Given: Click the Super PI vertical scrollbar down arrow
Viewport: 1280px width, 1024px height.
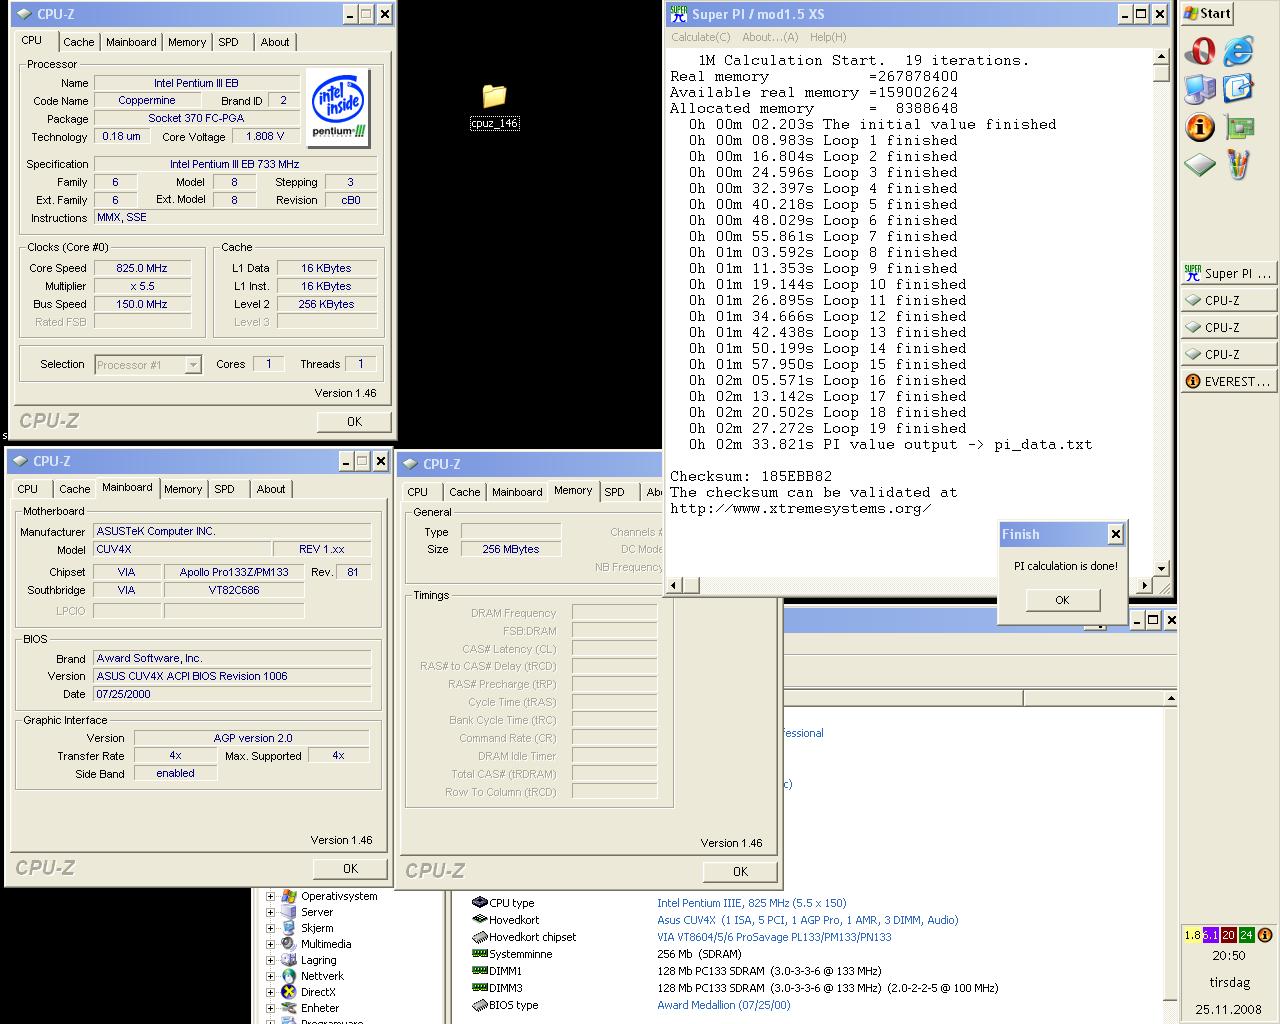Looking at the screenshot, I should [1161, 568].
